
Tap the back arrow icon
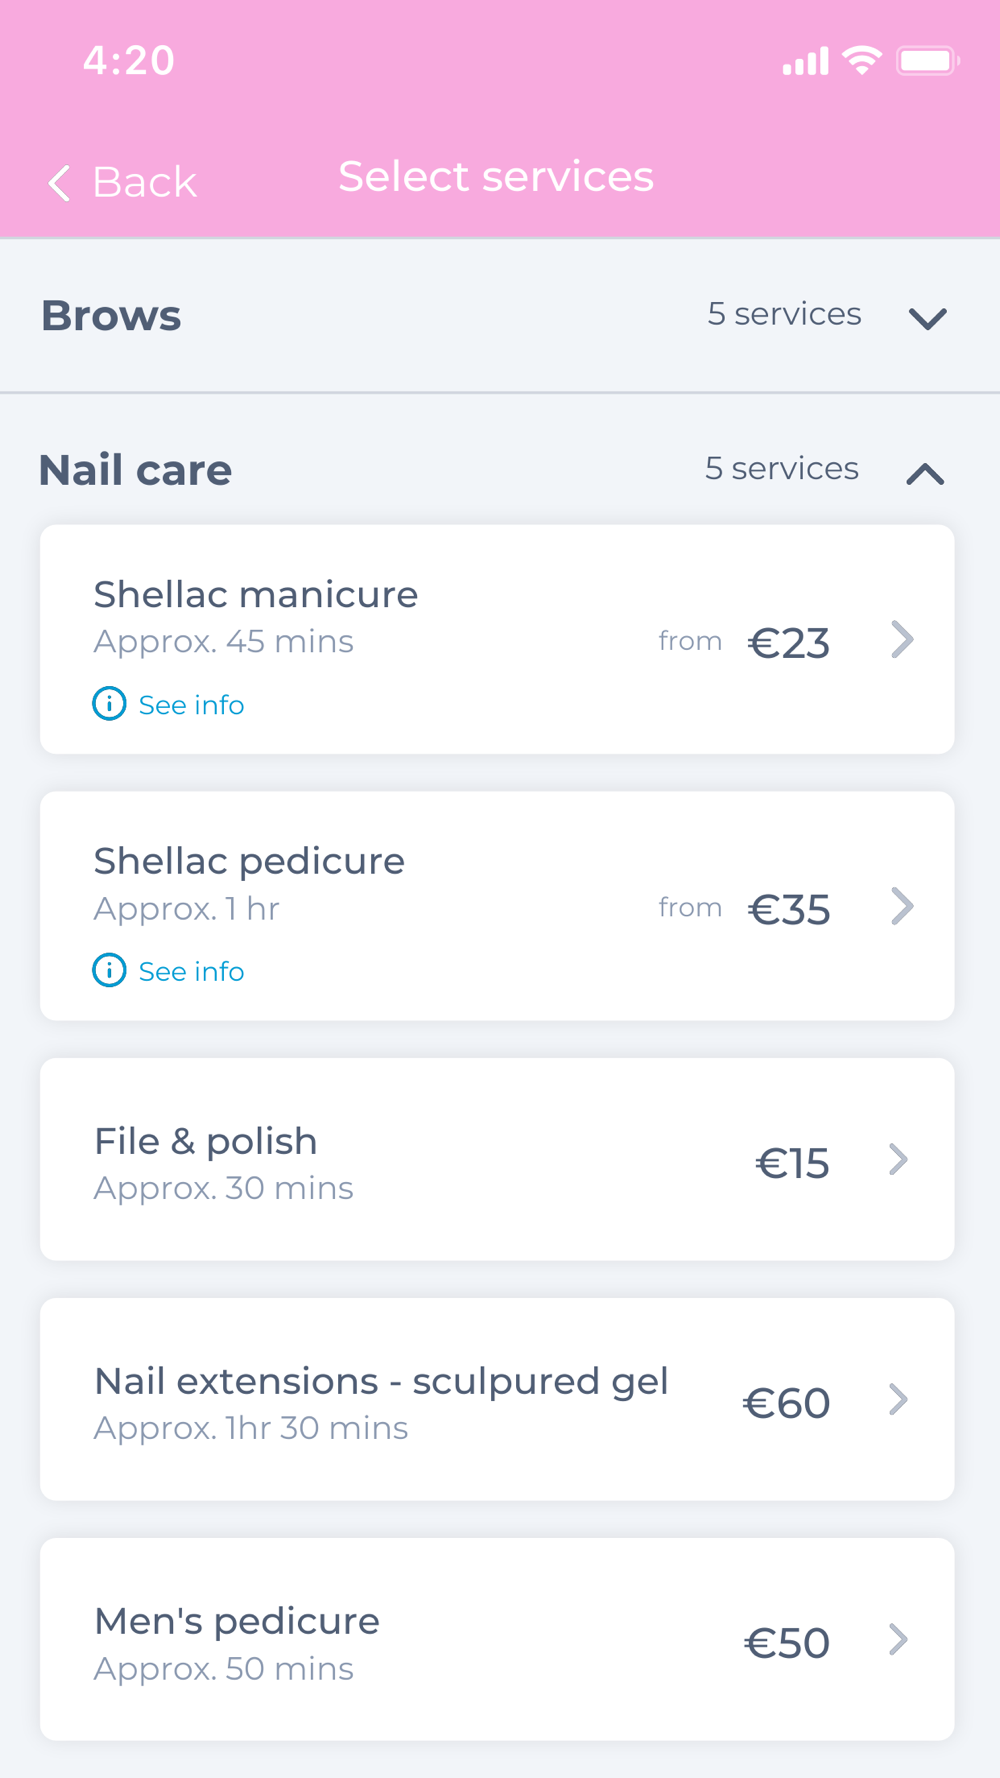(60, 183)
